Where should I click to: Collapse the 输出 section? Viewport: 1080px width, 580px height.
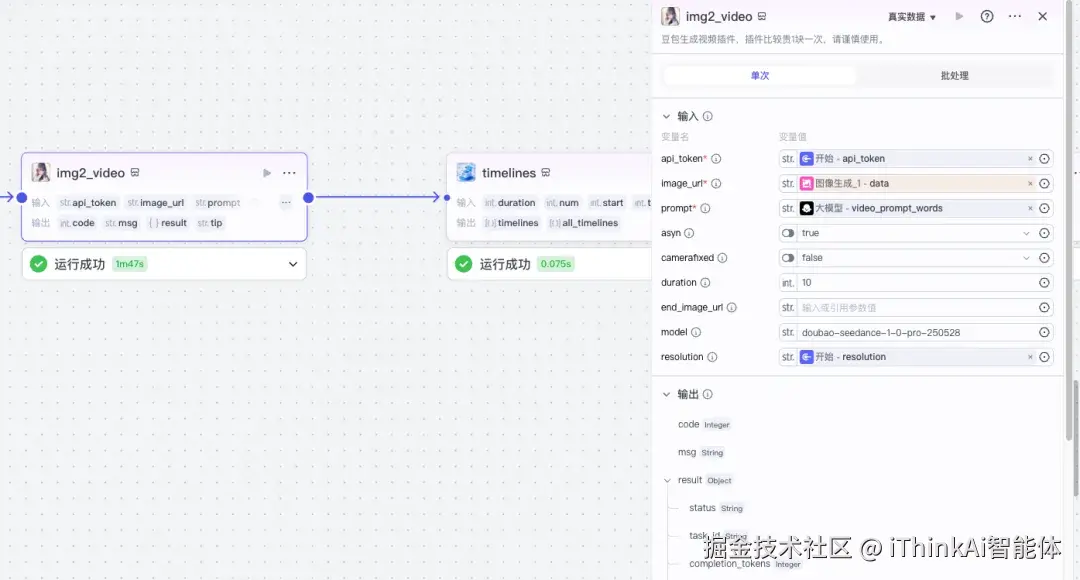pos(666,395)
